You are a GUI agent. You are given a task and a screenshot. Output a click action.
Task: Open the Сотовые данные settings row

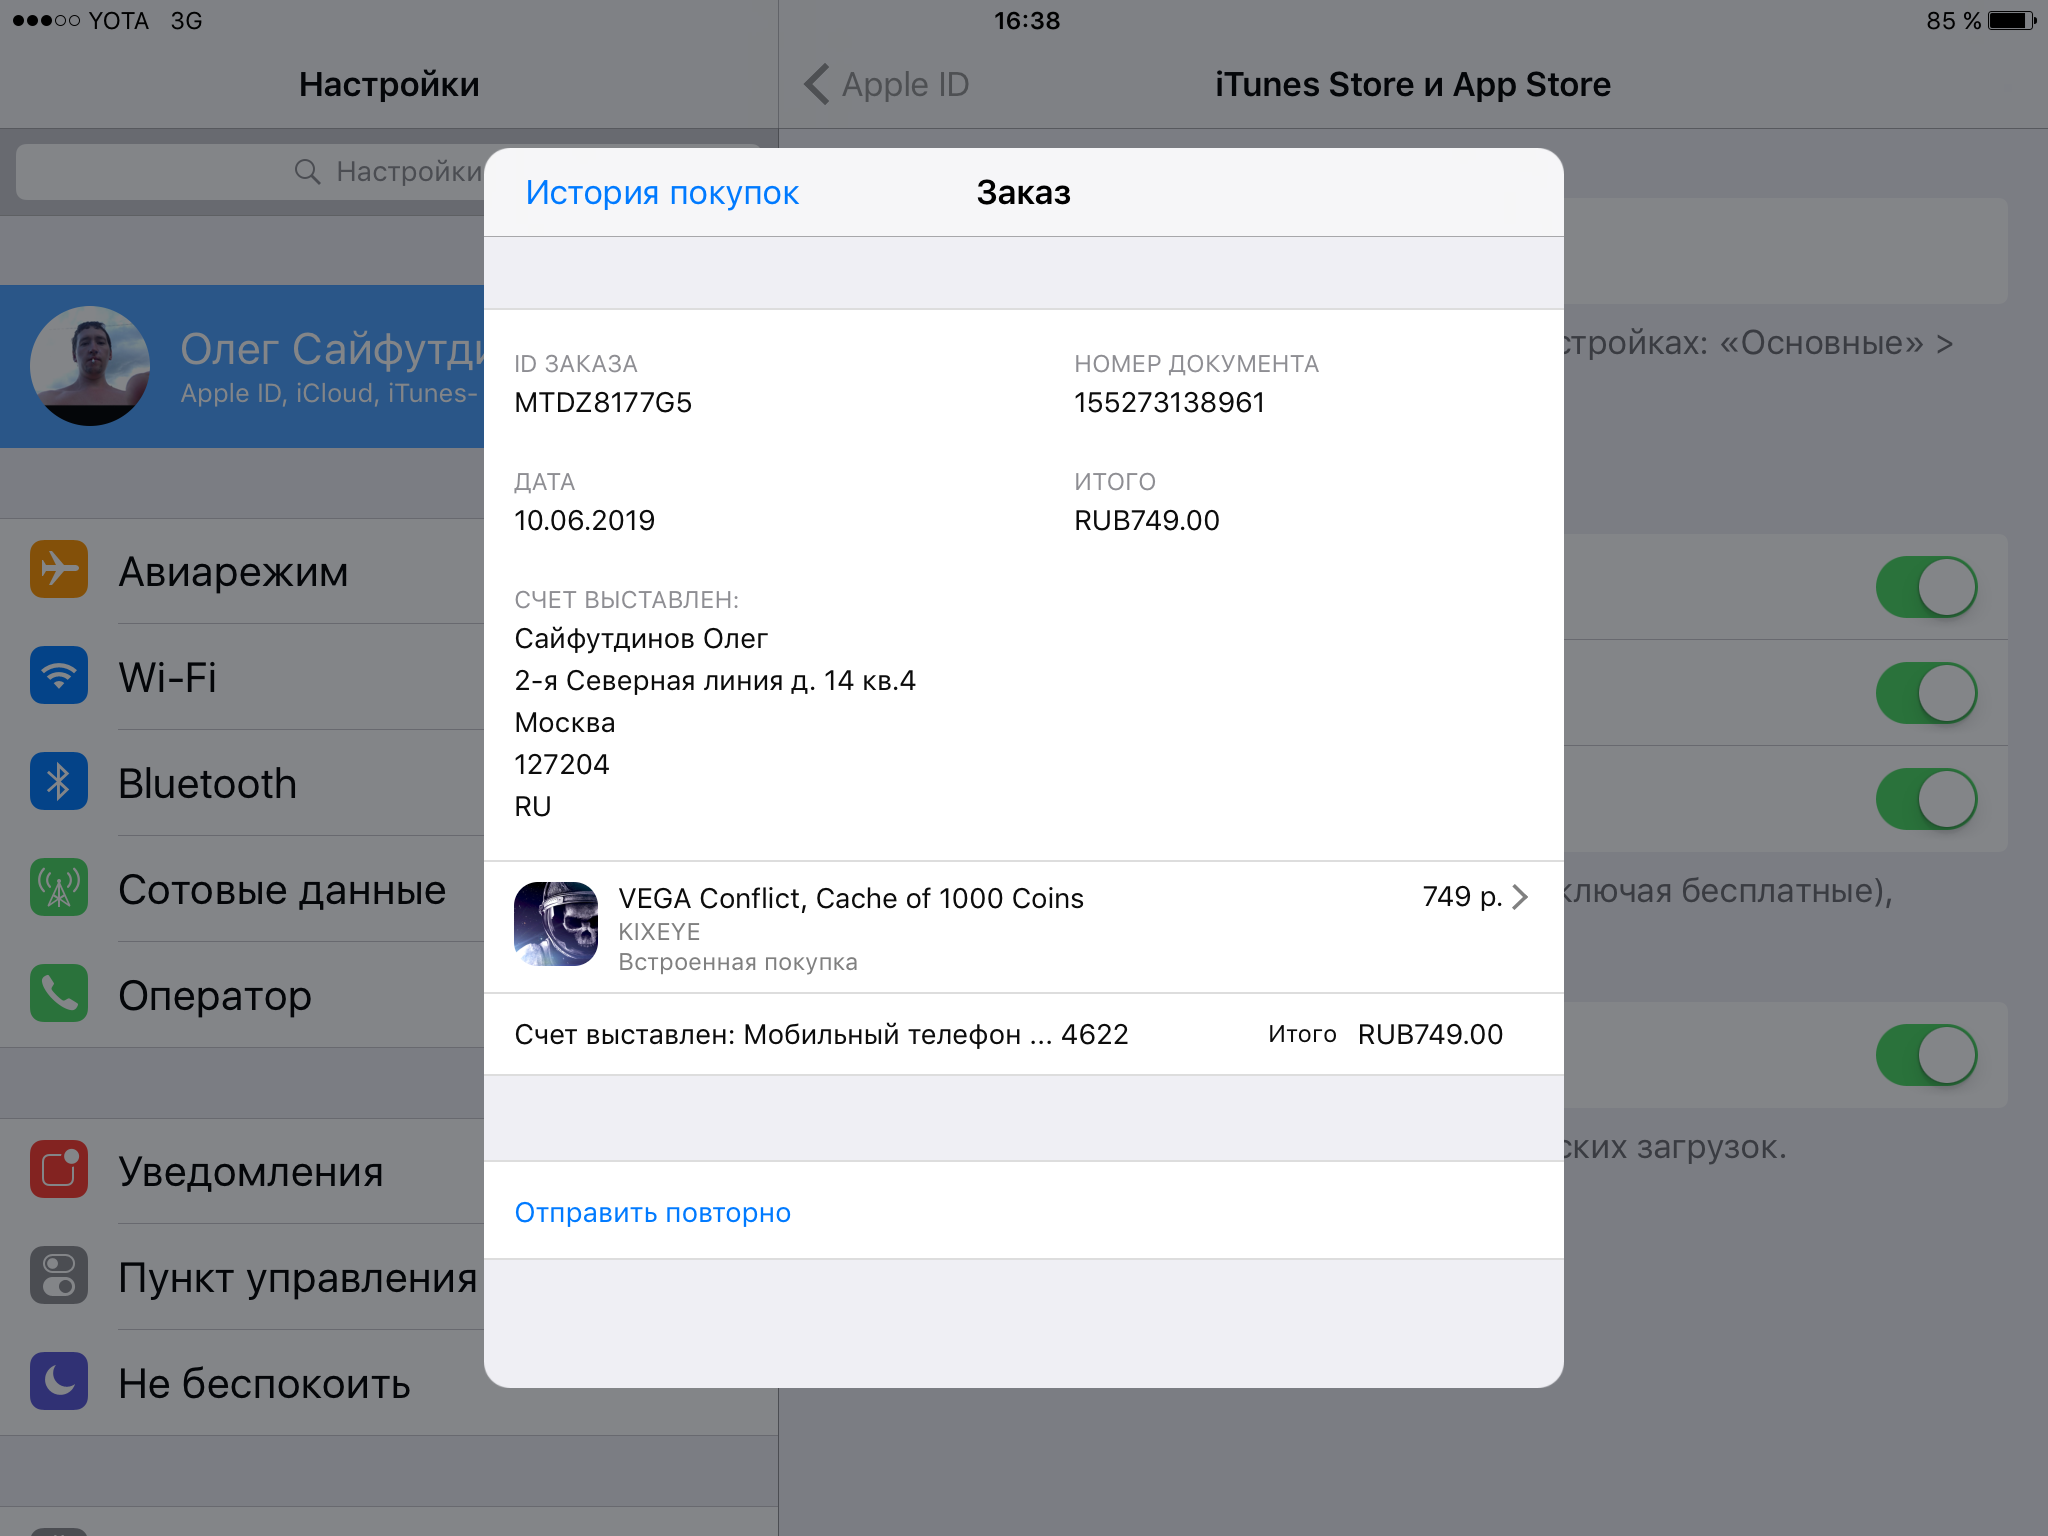[x=242, y=889]
